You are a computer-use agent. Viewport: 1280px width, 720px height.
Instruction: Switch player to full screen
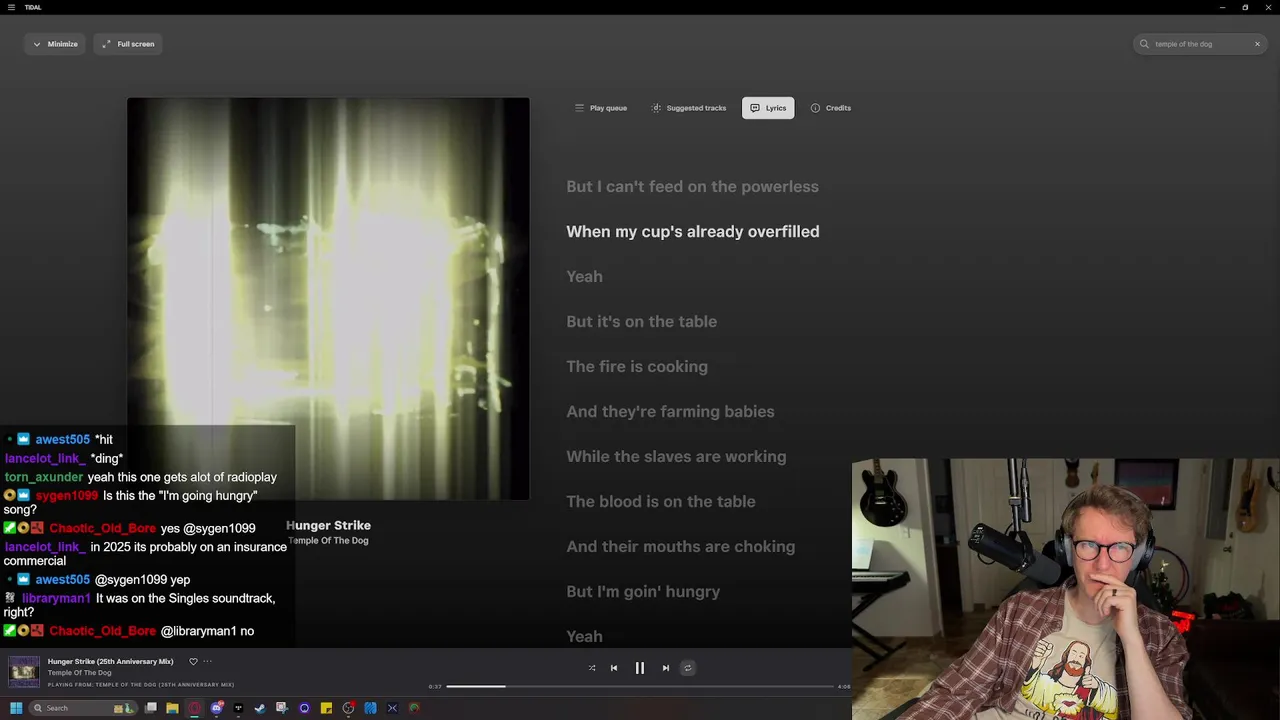click(128, 44)
